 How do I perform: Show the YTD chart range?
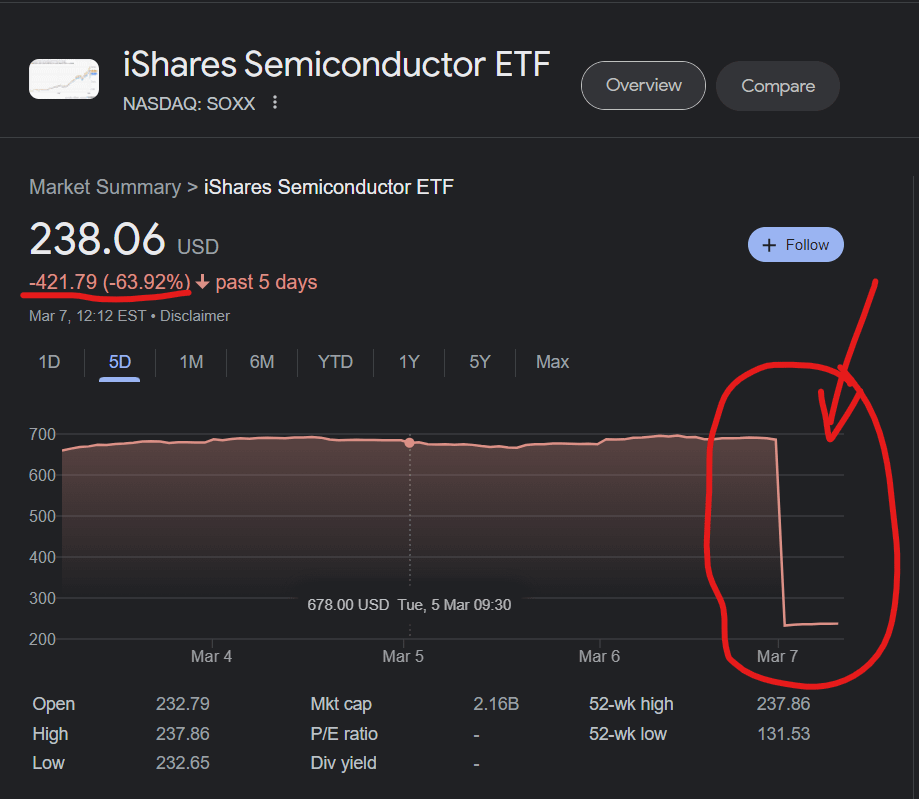click(x=335, y=362)
